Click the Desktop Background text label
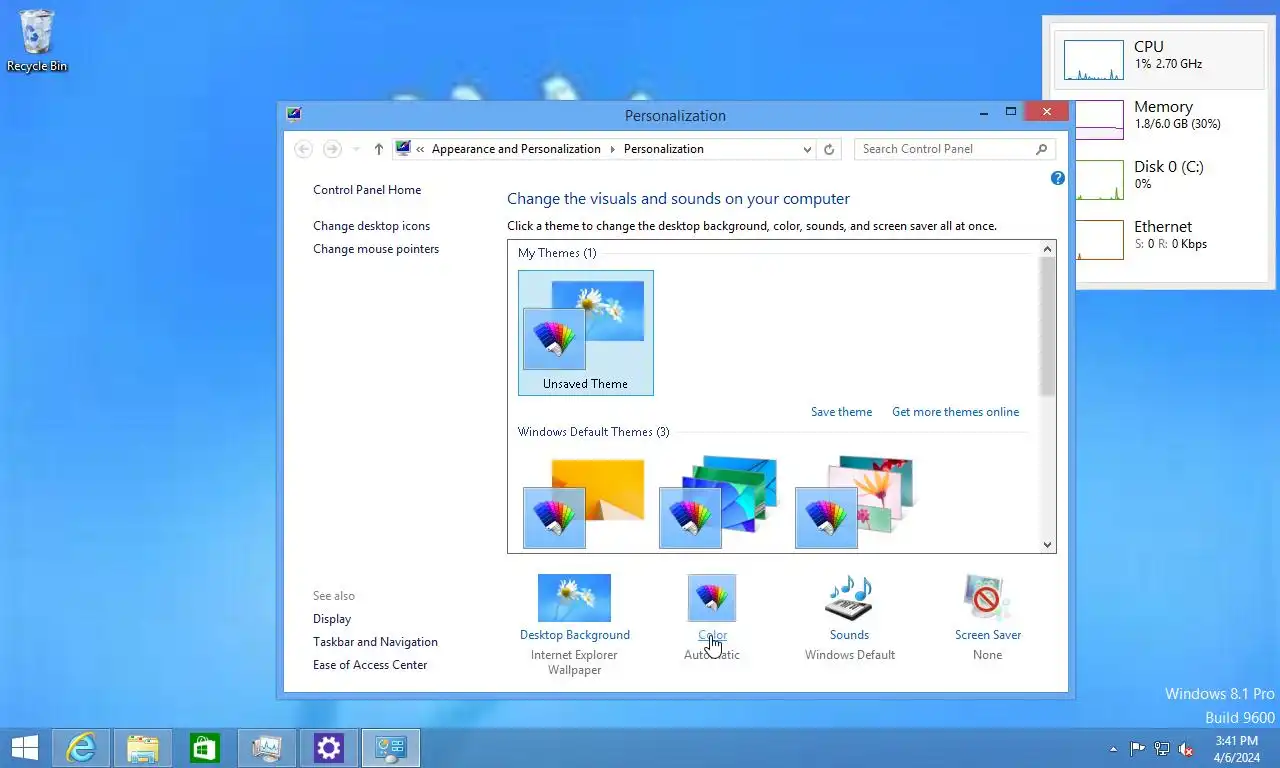 pyautogui.click(x=574, y=635)
